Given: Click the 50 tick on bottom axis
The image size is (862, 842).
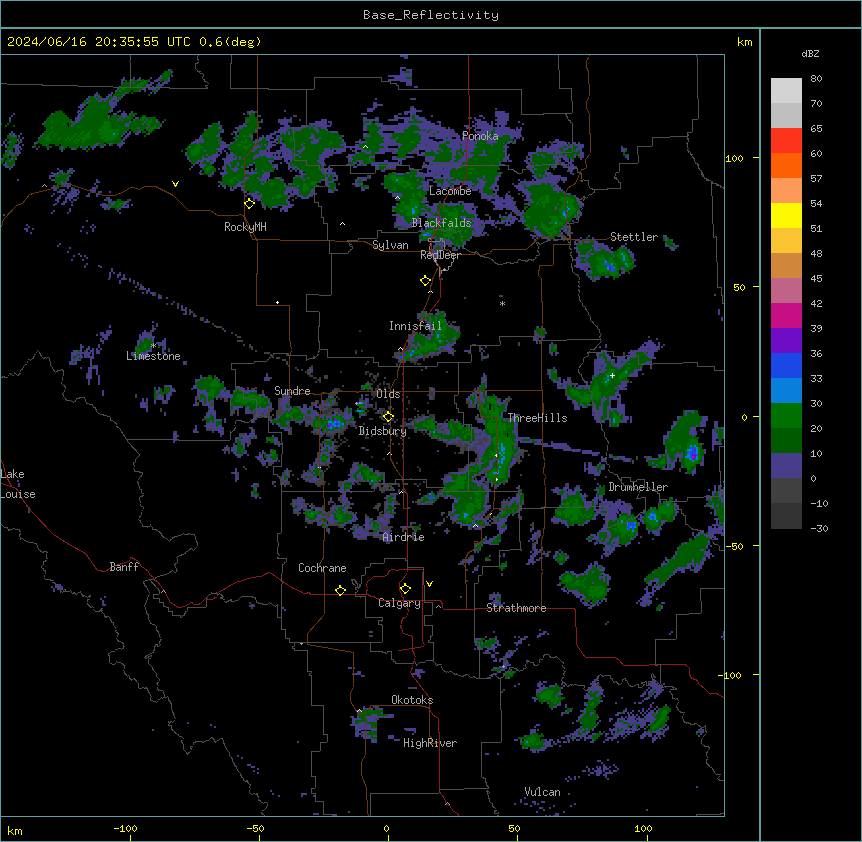Looking at the screenshot, I should coord(514,828).
